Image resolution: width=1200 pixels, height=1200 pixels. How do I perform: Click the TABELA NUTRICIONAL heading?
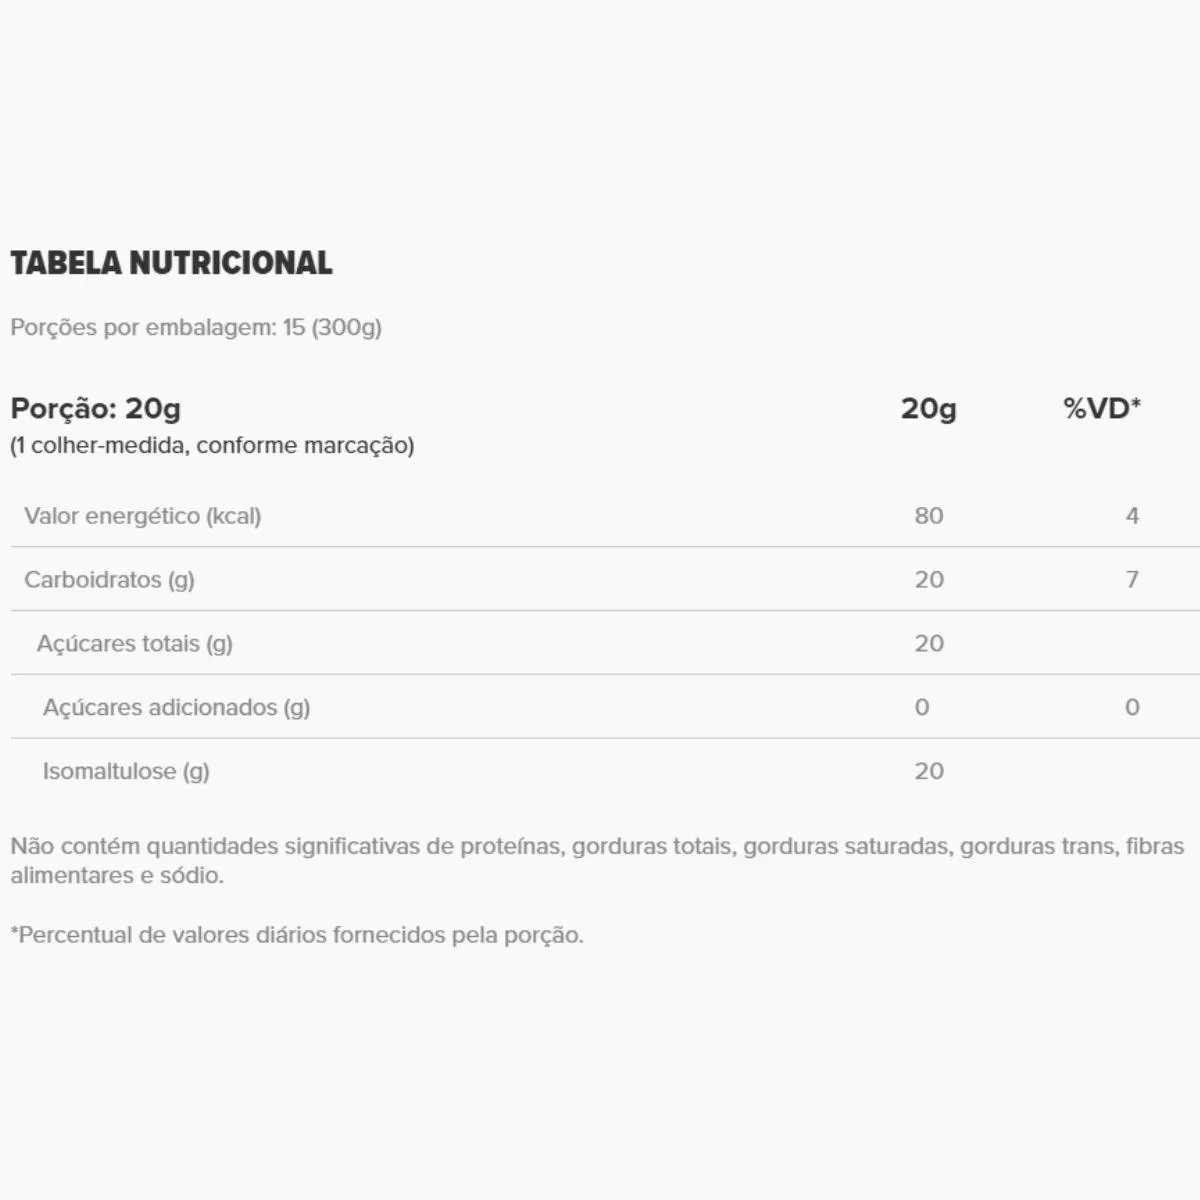click(x=171, y=263)
